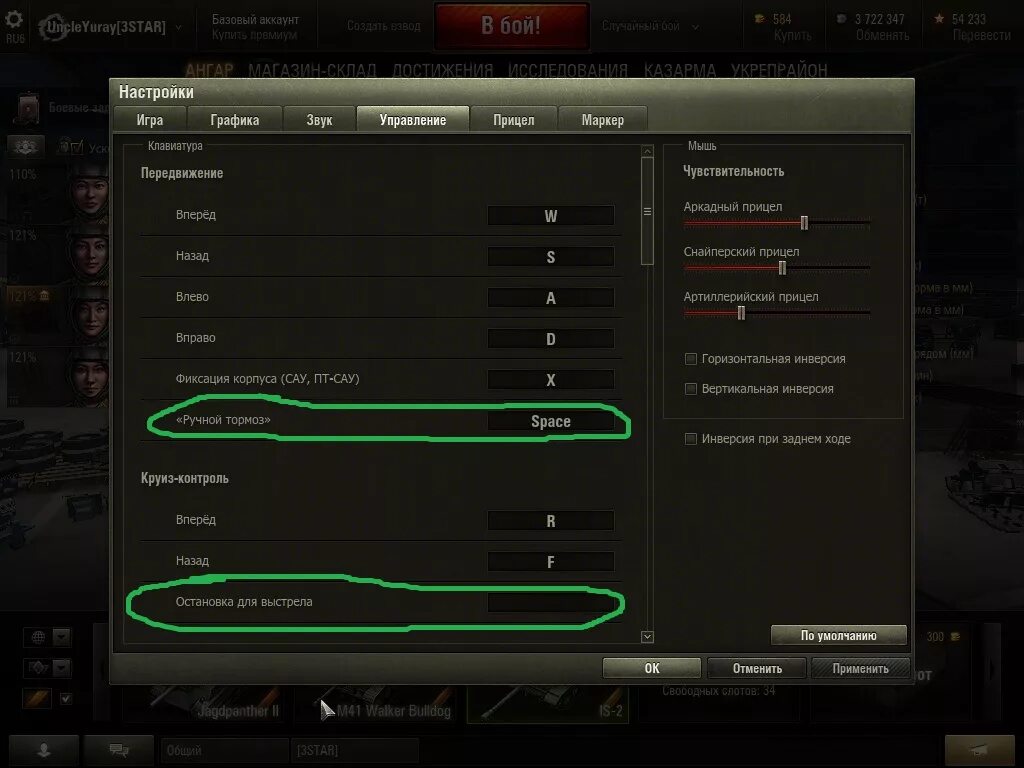Screen dimensions: 1024x768
Task: Click the scrollbar down arrow
Action: 647,637
